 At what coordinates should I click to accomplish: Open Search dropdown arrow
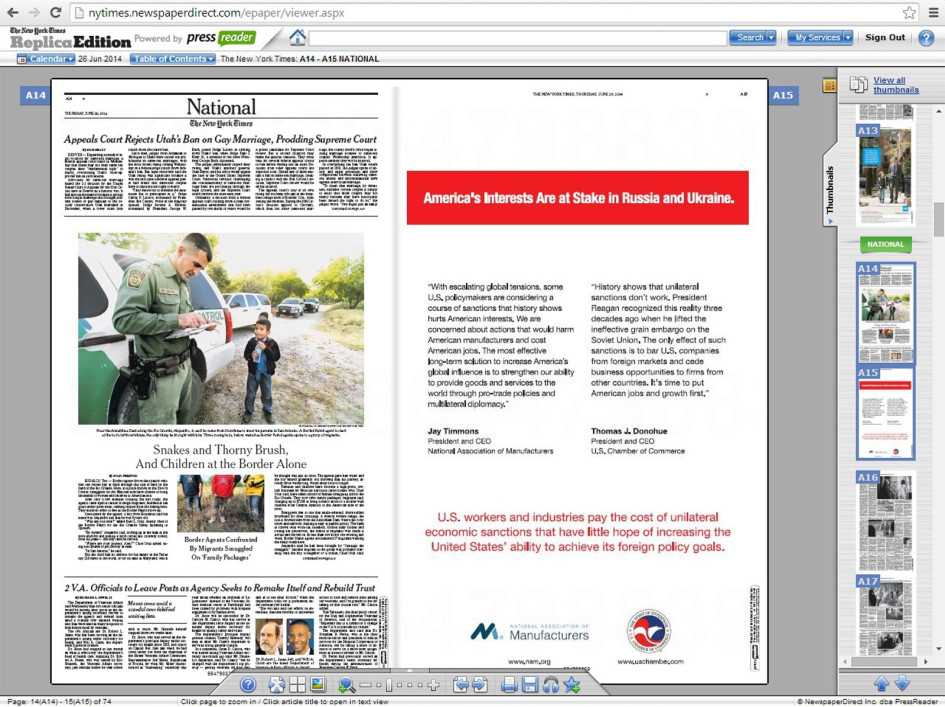771,37
